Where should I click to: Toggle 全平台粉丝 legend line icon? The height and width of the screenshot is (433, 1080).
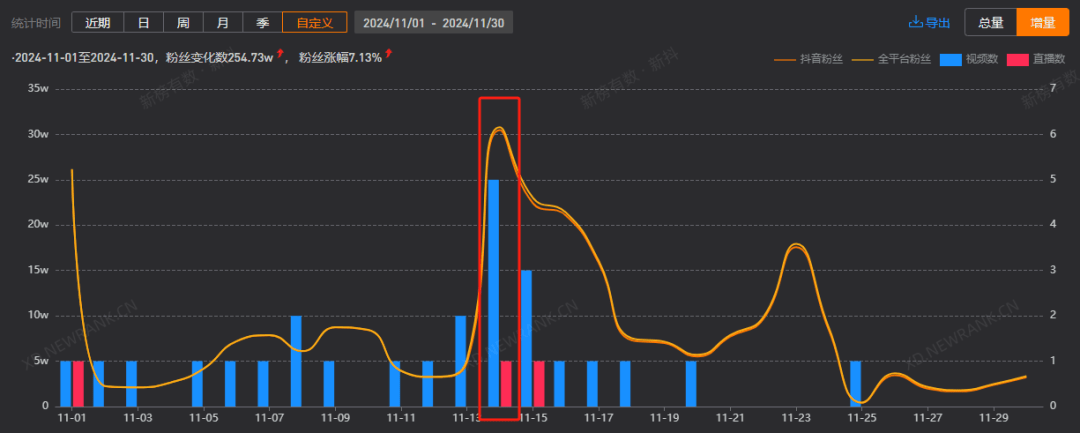pos(863,59)
